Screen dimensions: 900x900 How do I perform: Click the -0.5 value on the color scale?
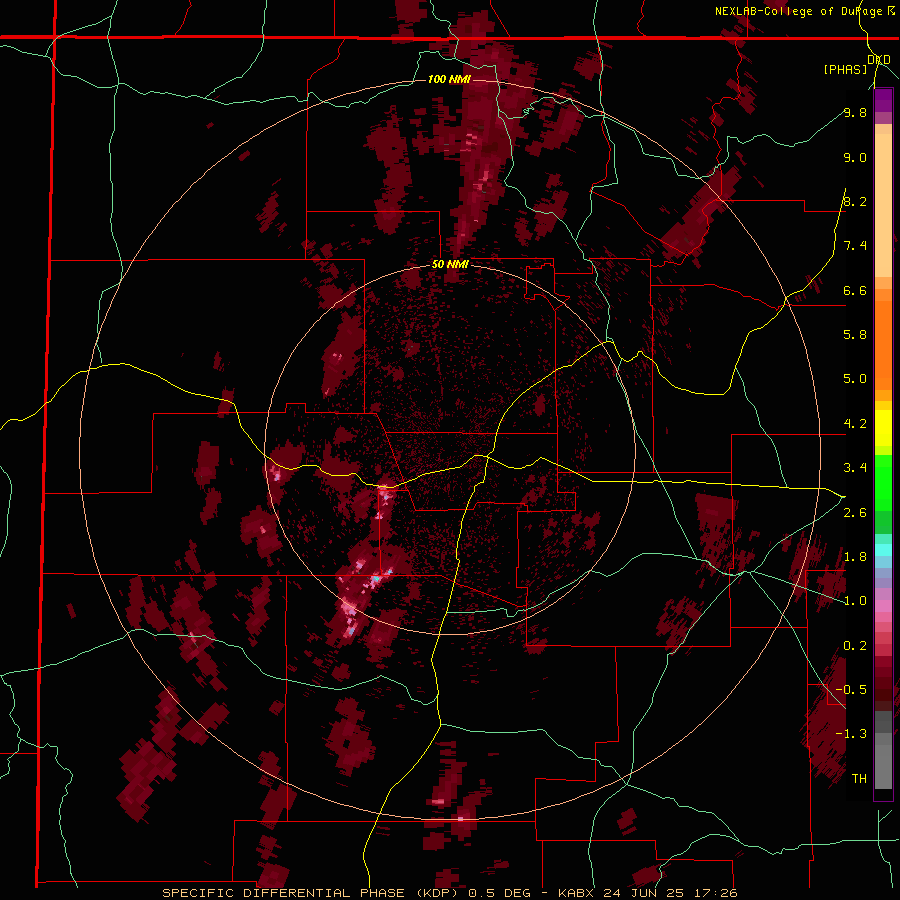click(x=851, y=690)
